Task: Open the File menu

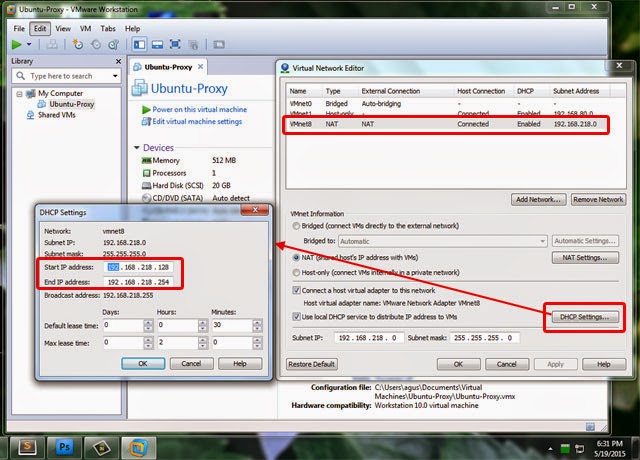Action: coord(19,29)
